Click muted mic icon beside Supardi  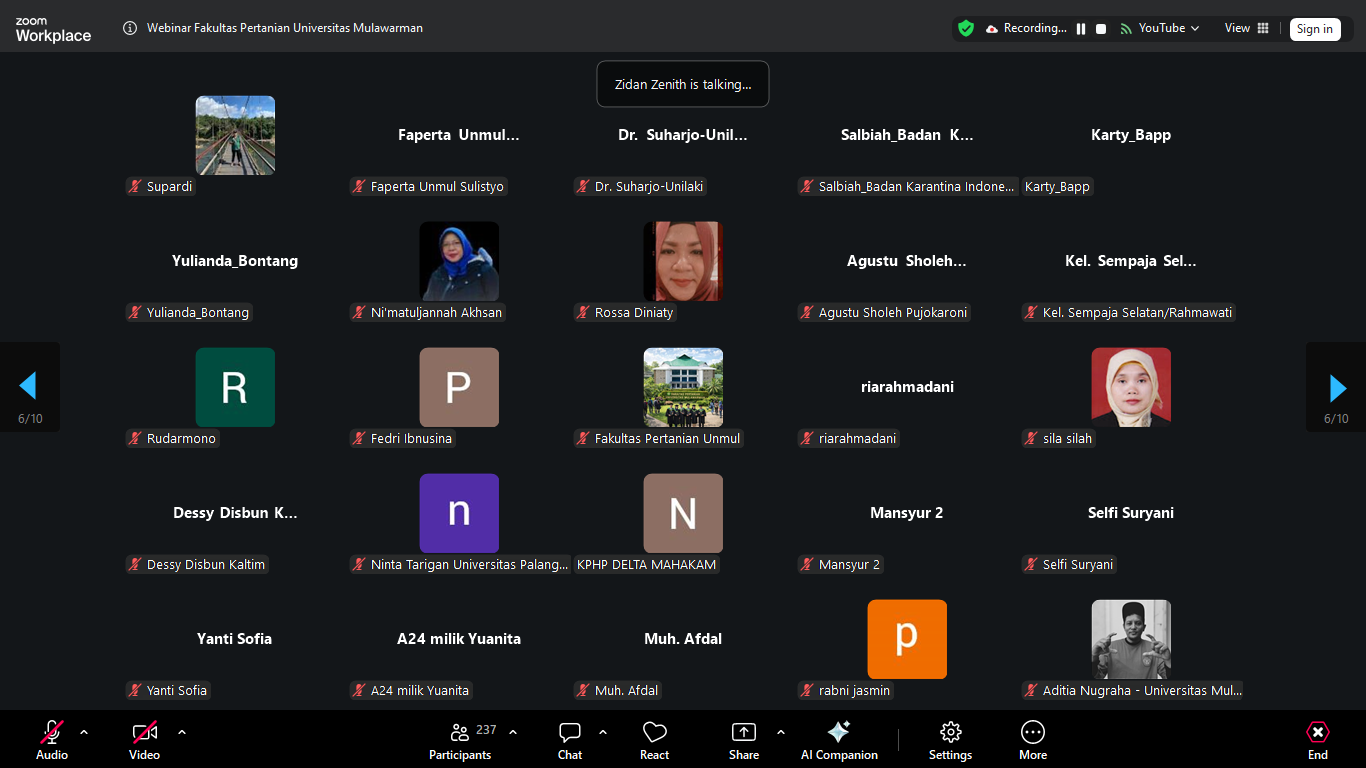(x=134, y=186)
